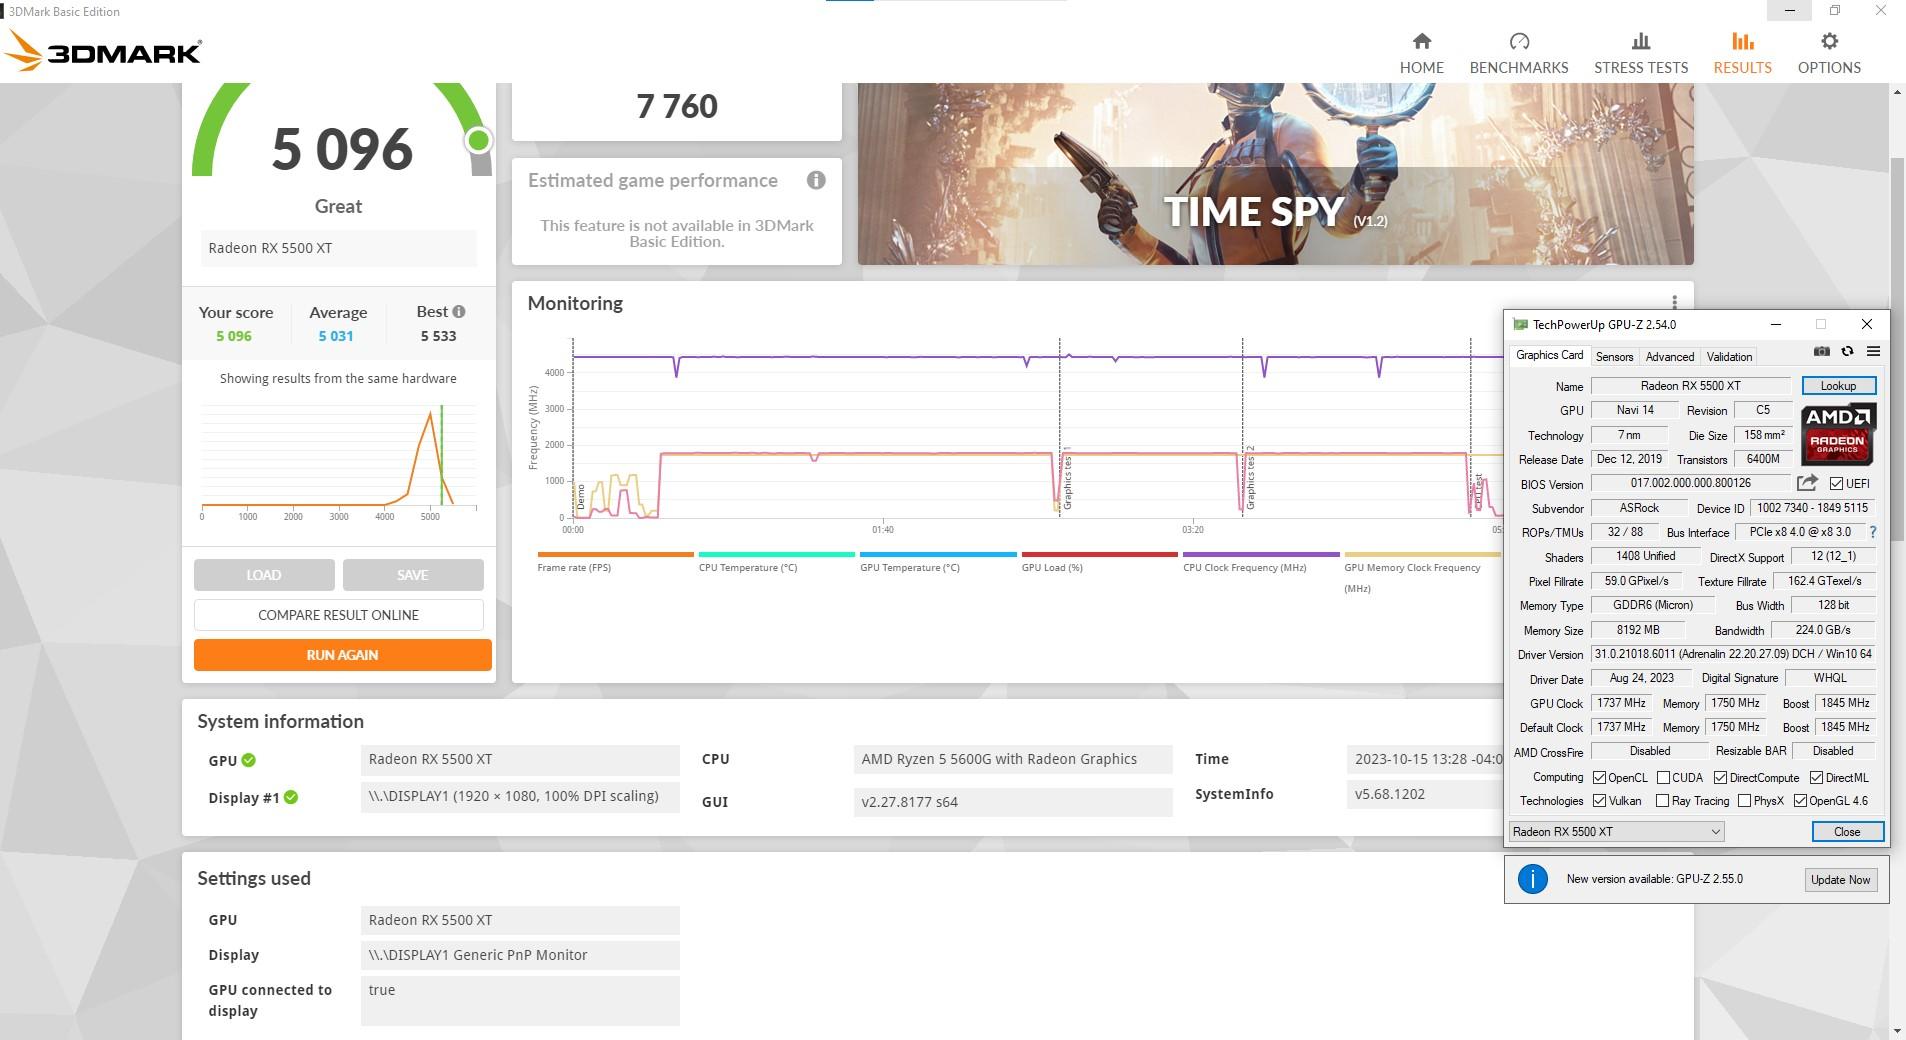Image resolution: width=1906 pixels, height=1040 pixels.
Task: Click GPU name field in GPU-Z
Action: pos(1690,386)
